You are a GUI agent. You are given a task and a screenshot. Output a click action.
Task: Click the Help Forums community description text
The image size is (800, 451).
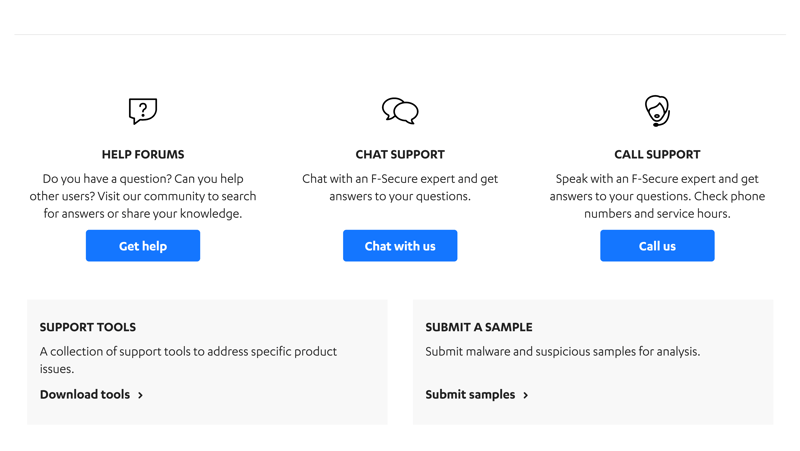pyautogui.click(x=143, y=196)
